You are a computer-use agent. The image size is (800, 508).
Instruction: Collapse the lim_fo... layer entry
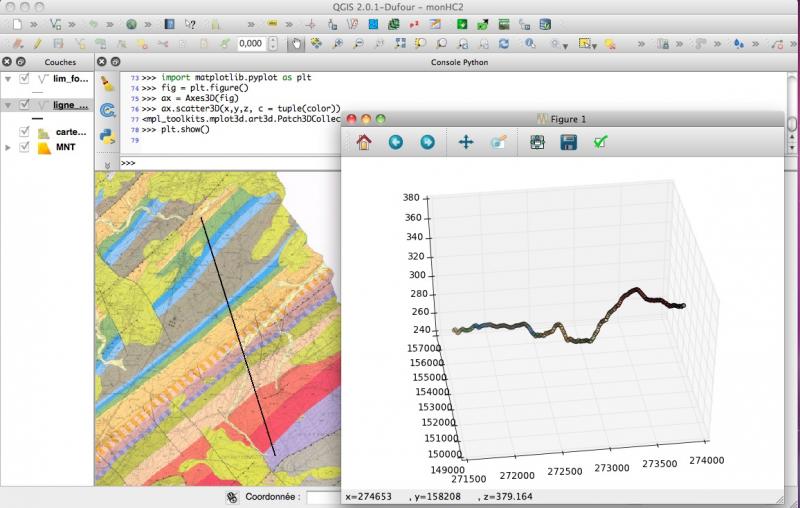coord(8,79)
